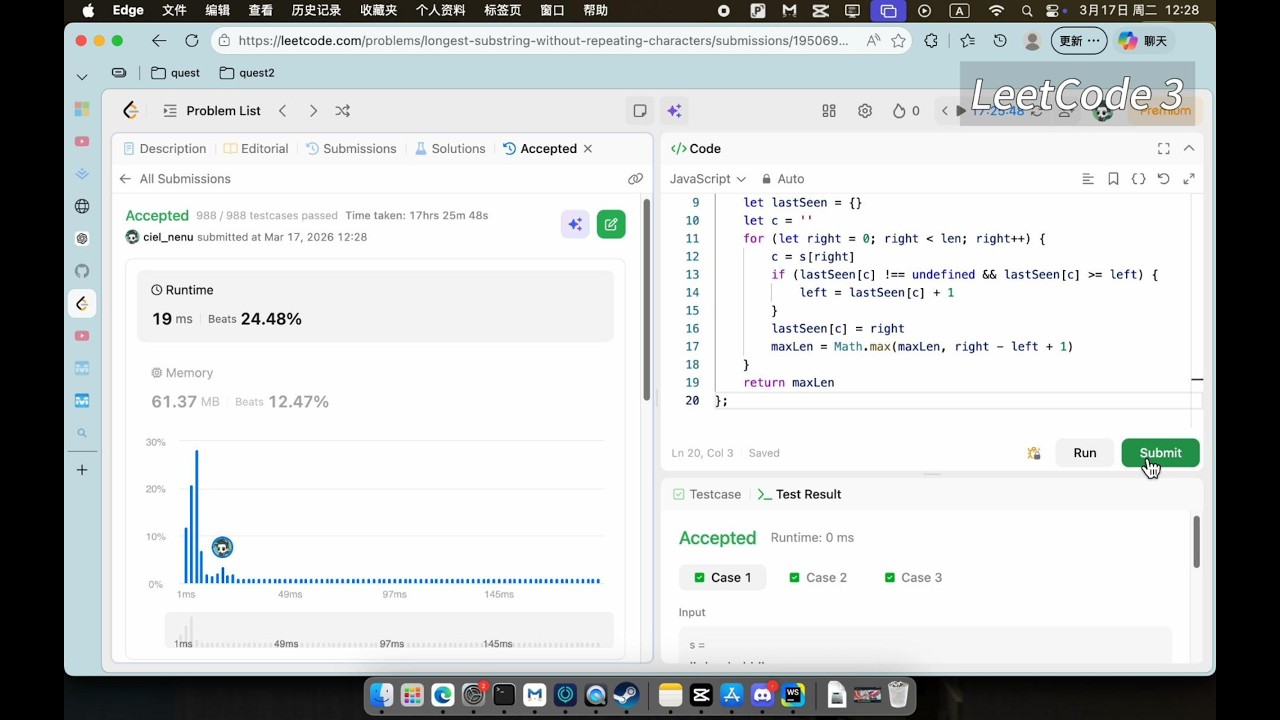1280x720 pixels.
Task: Go to previous problem arrow
Action: pyautogui.click(x=283, y=111)
